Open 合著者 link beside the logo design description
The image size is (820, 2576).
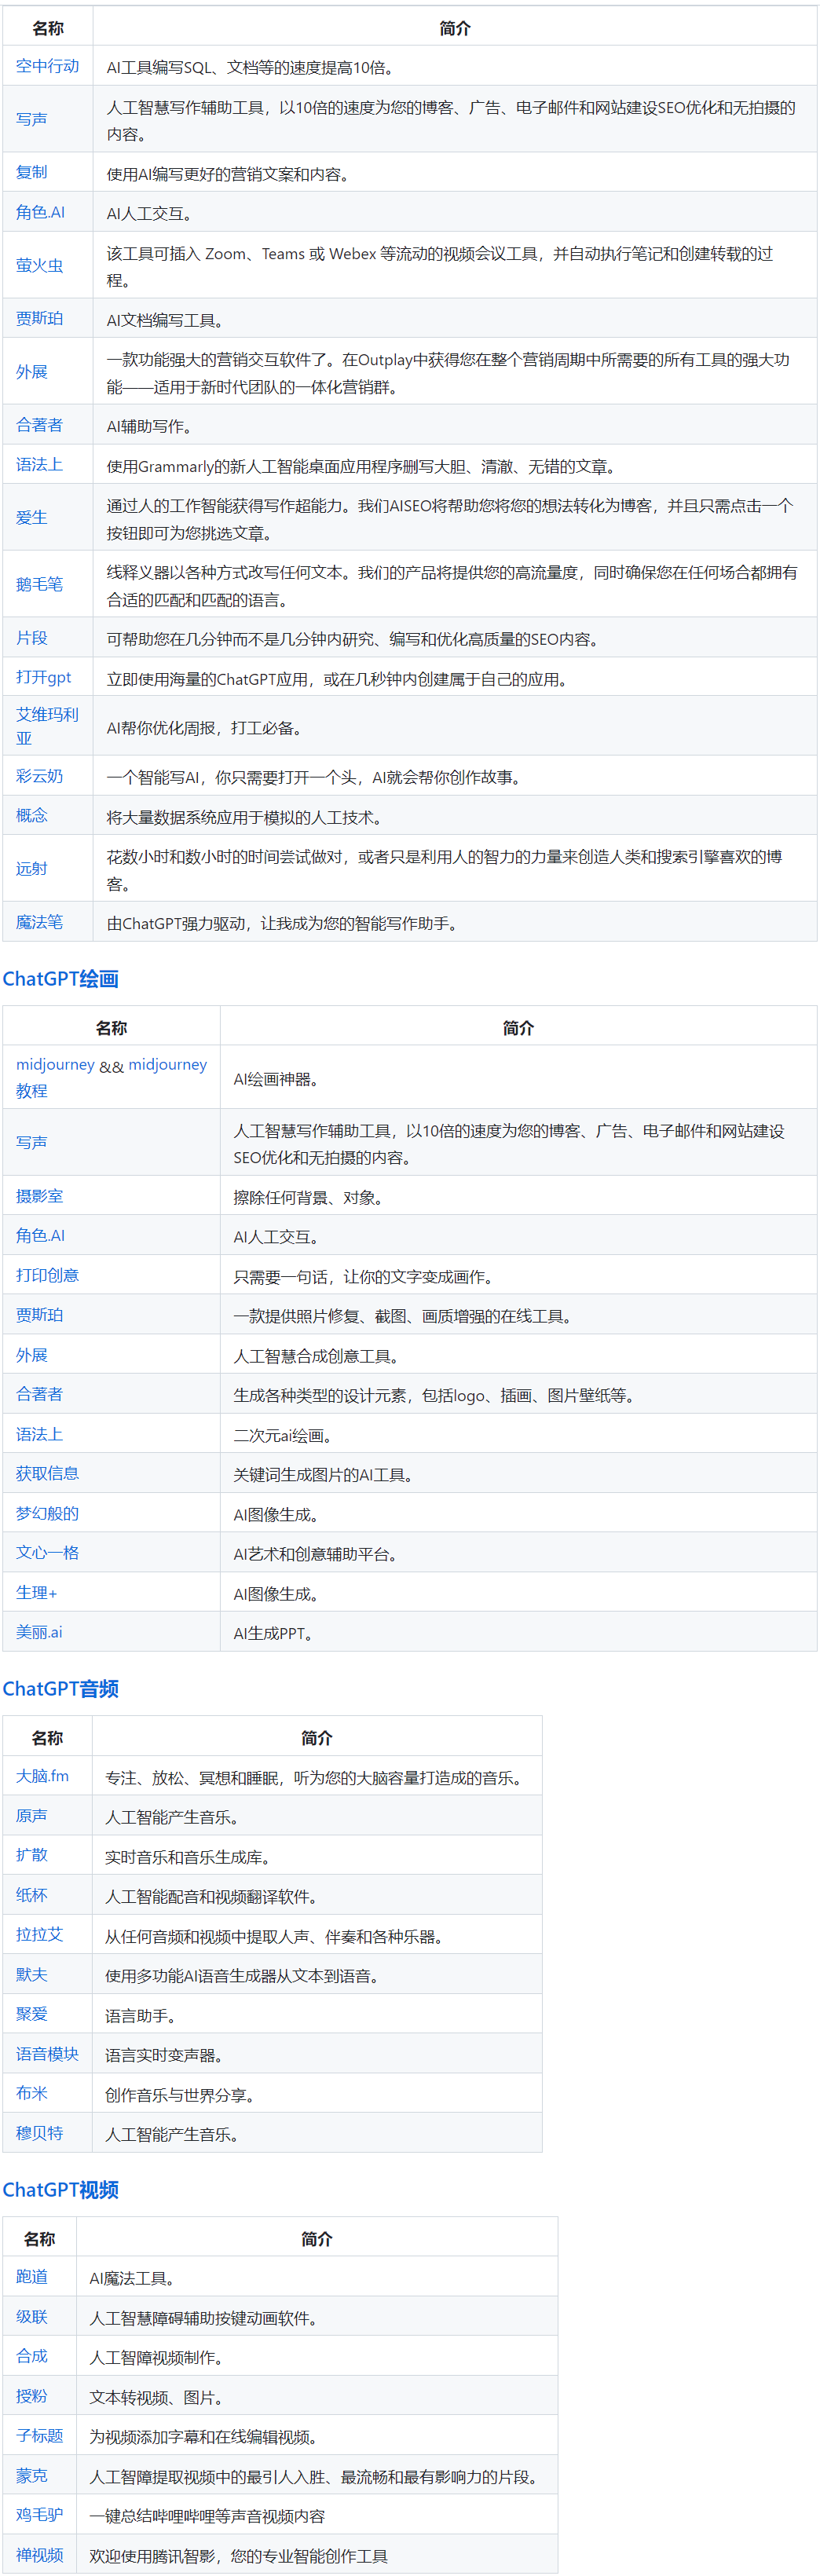[x=39, y=1394]
